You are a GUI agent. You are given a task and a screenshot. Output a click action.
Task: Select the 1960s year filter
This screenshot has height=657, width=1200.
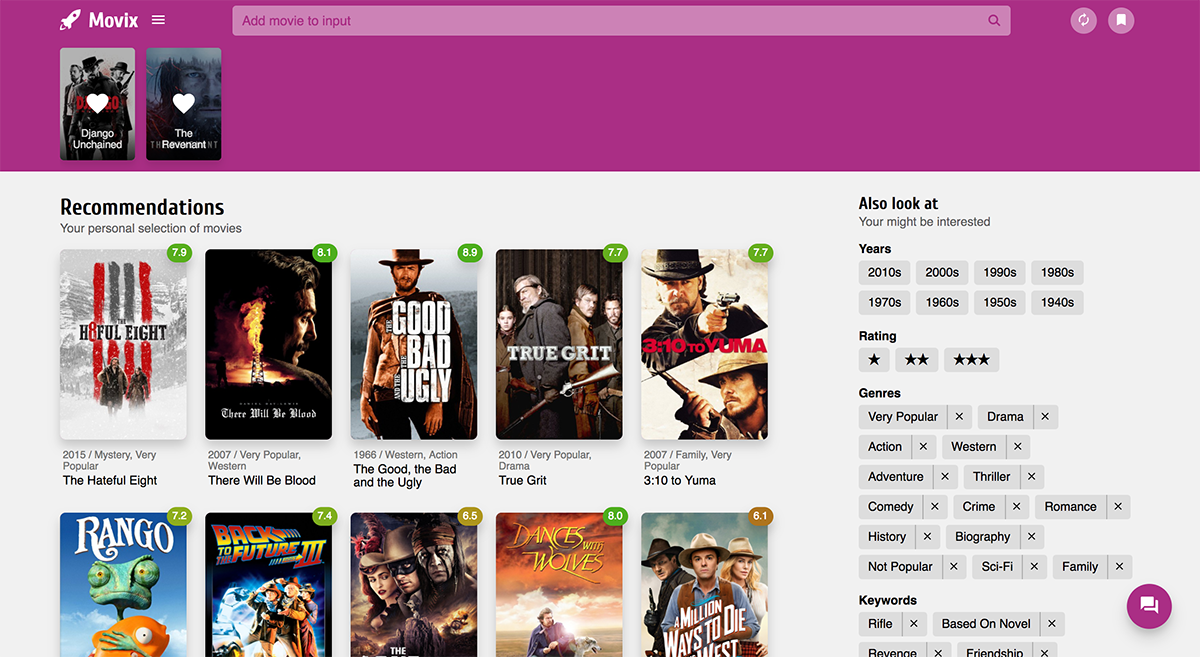point(942,302)
